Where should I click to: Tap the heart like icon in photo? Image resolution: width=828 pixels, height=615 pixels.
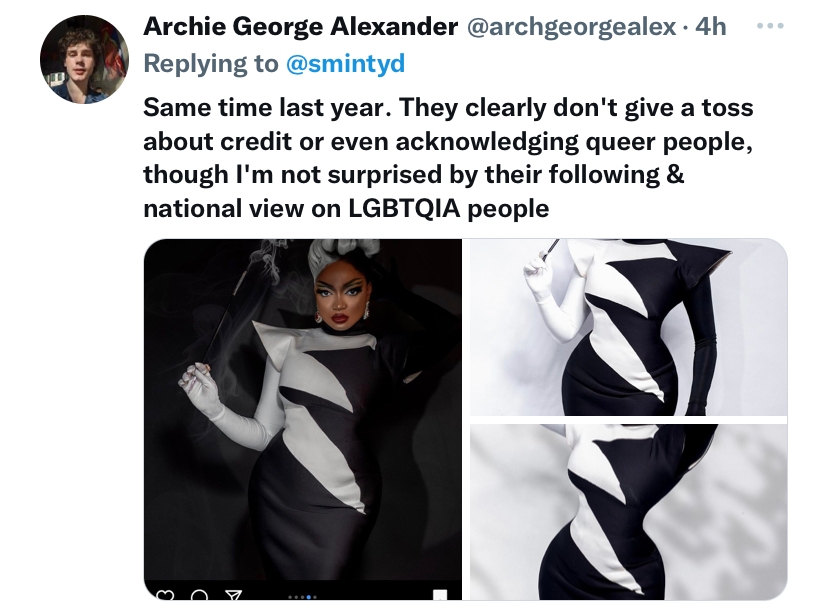pos(165,595)
